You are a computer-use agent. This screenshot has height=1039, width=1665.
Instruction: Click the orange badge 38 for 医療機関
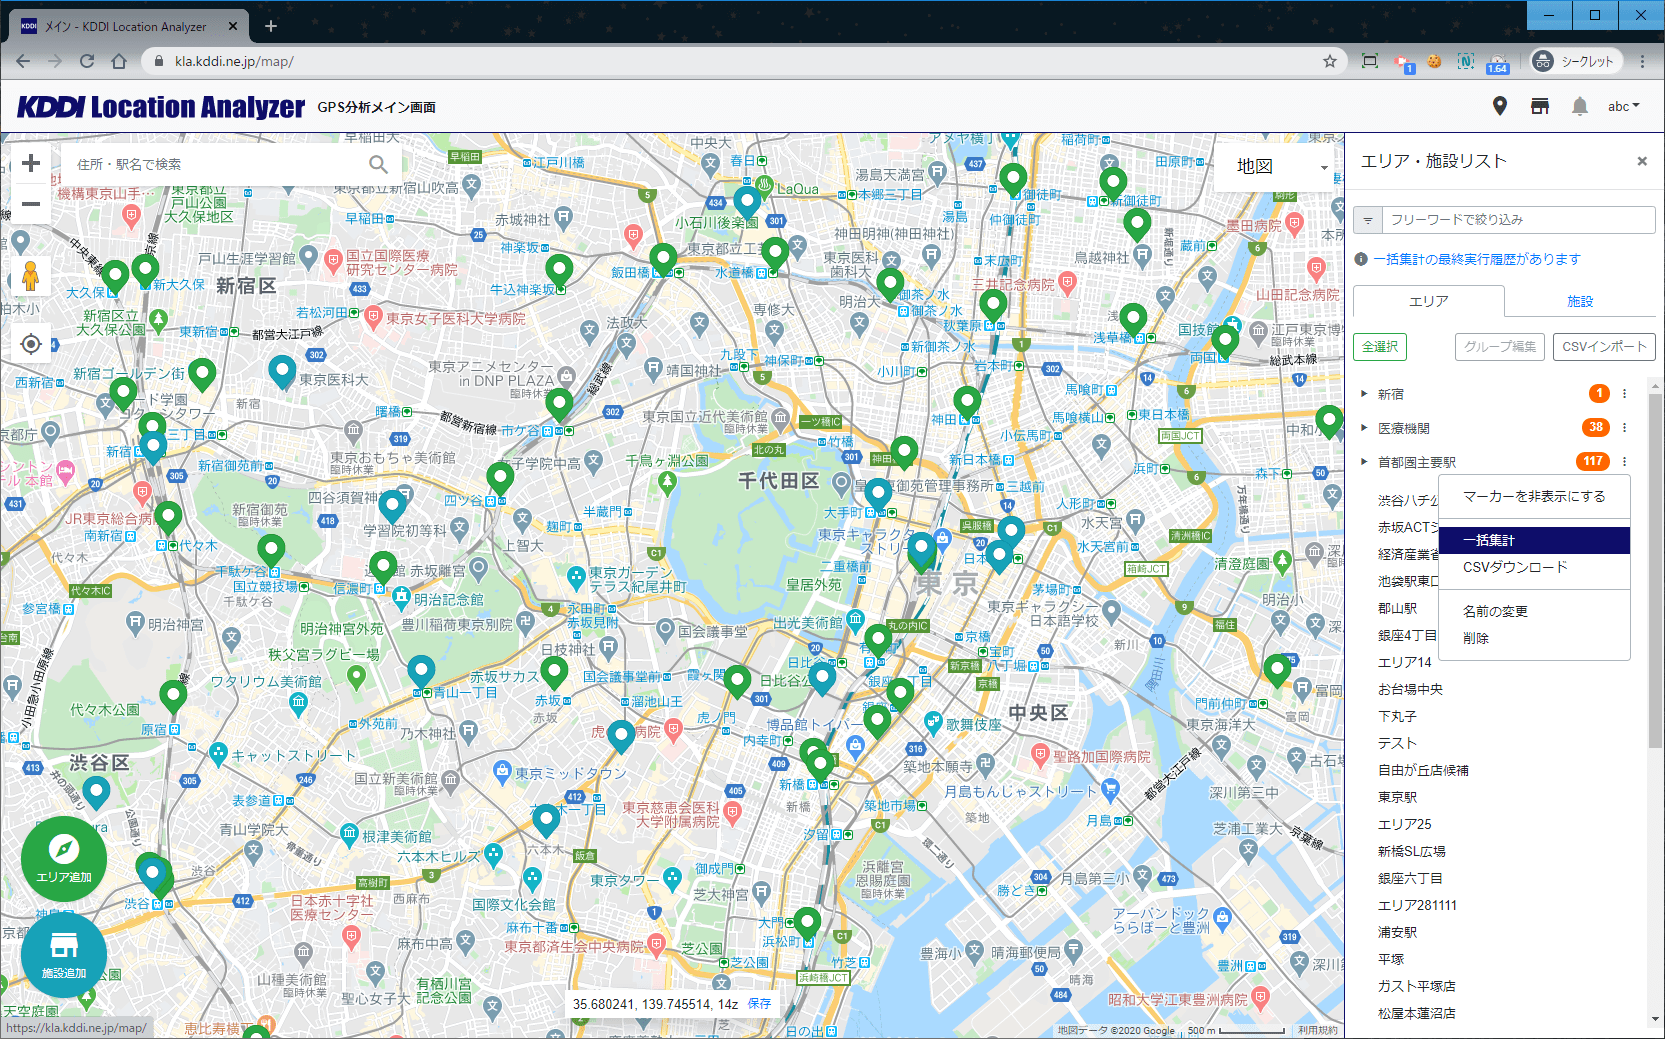[x=1596, y=428]
